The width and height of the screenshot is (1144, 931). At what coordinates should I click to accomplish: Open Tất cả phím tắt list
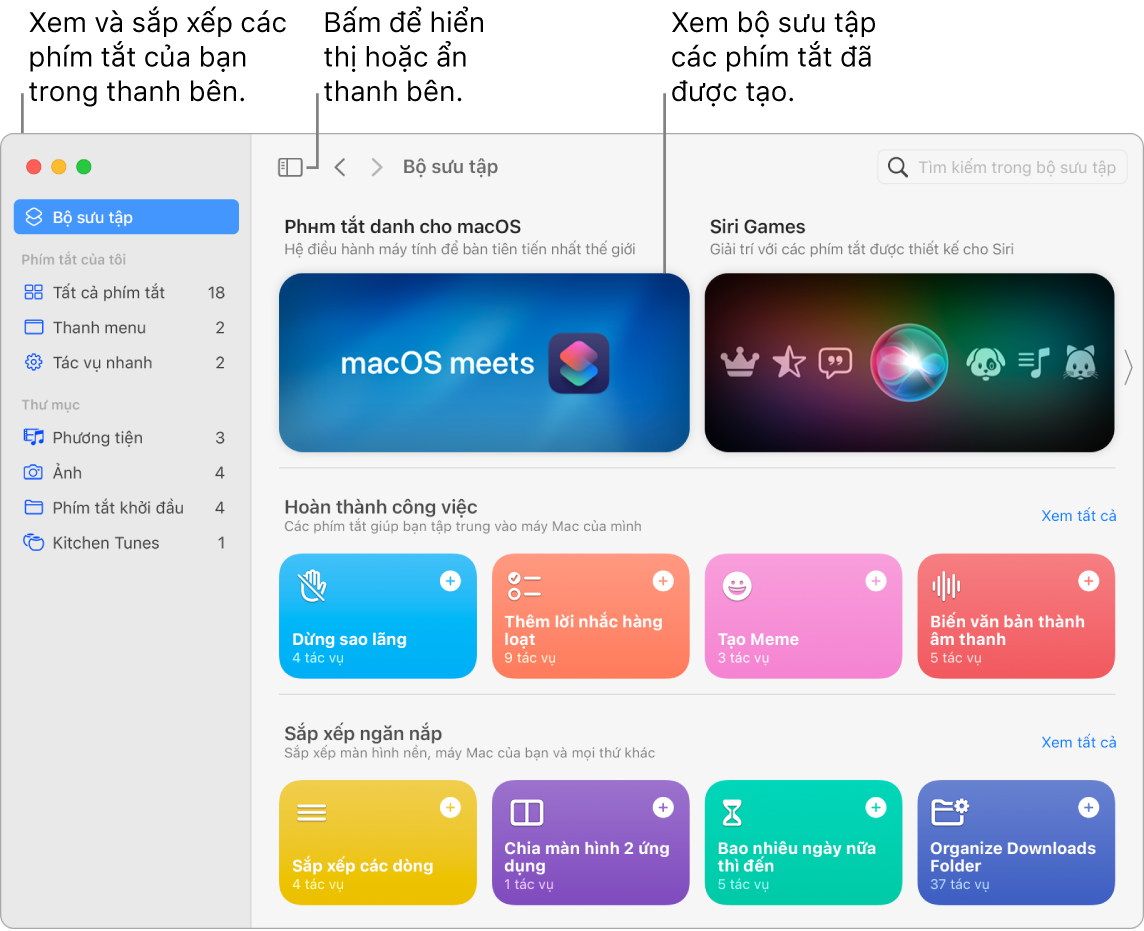tap(126, 293)
